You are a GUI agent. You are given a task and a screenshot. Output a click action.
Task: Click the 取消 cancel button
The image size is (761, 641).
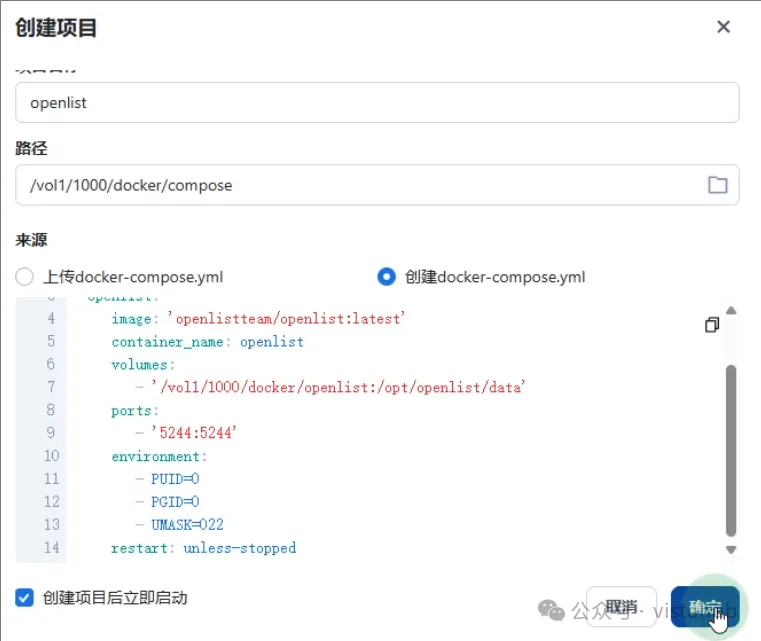(x=621, y=607)
